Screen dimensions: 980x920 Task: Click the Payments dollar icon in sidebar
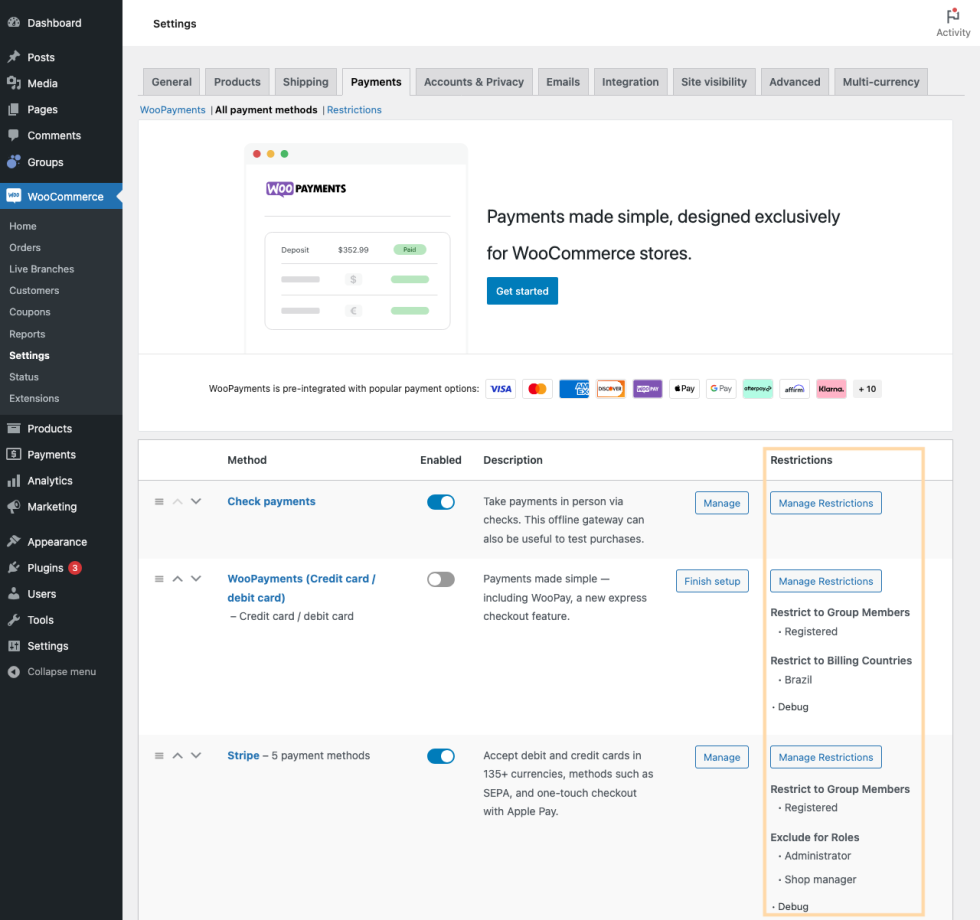14,454
